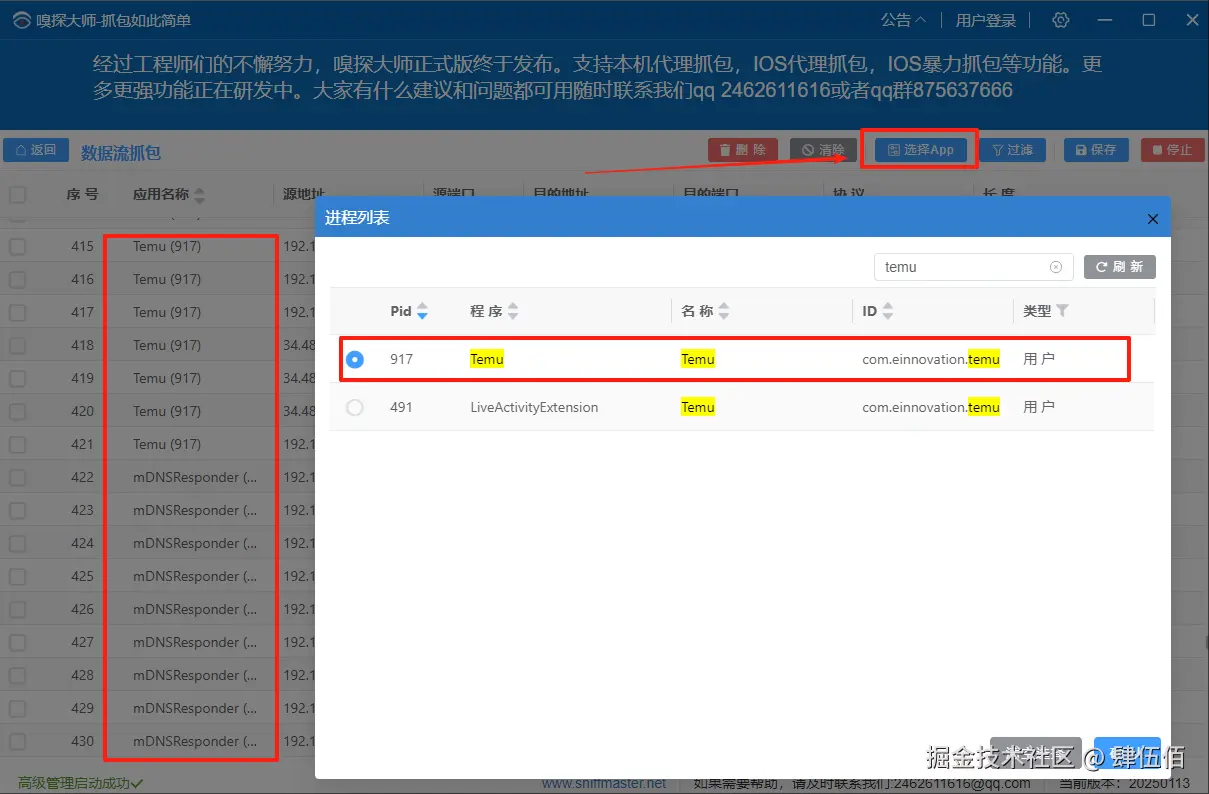Sort the Pid column using its sort arrows
The width and height of the screenshot is (1209, 794).
tap(422, 311)
